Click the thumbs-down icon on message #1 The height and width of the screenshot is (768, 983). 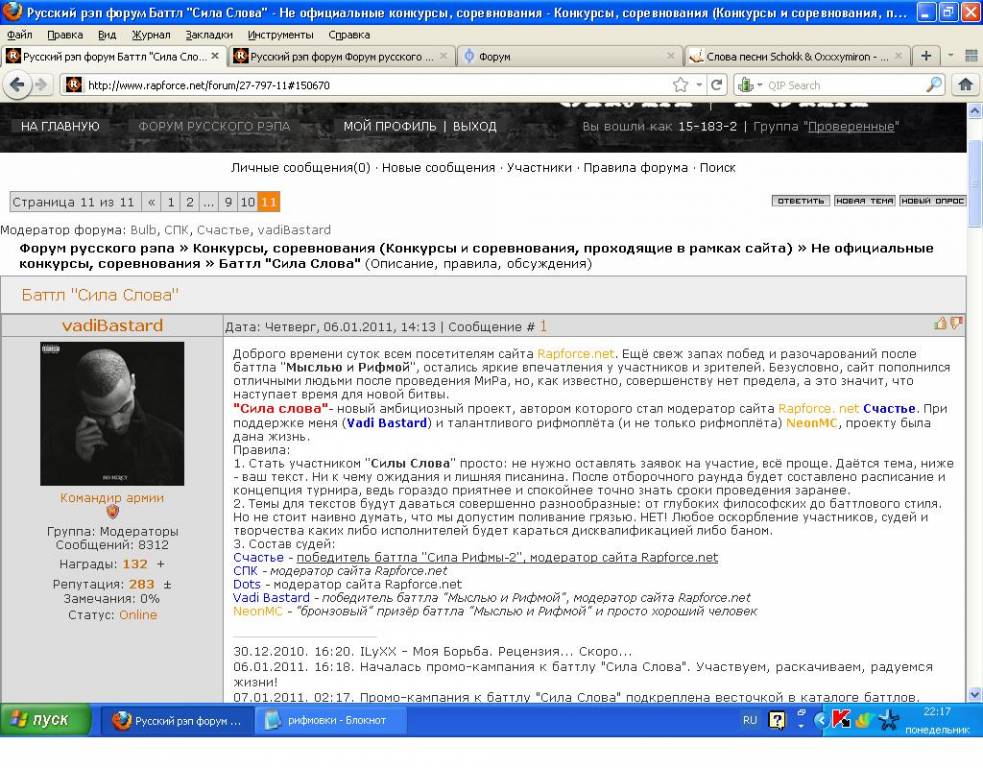[x=955, y=324]
